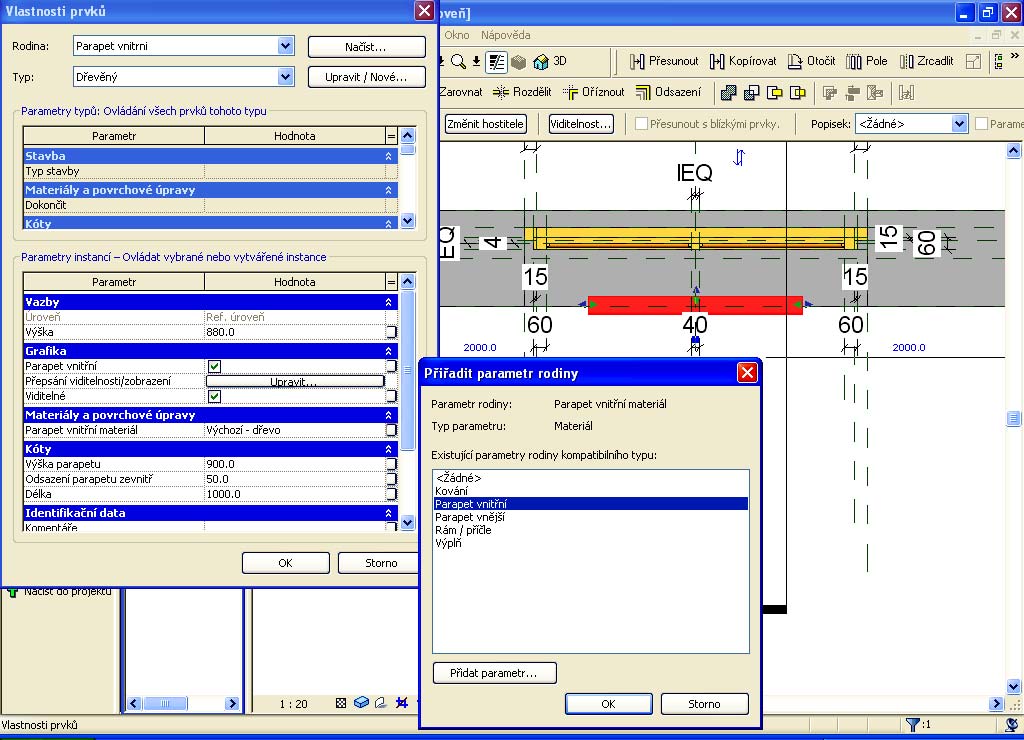The image size is (1024, 740).
Task: Select <Žádné> in the family parameter list
Action: 590,478
